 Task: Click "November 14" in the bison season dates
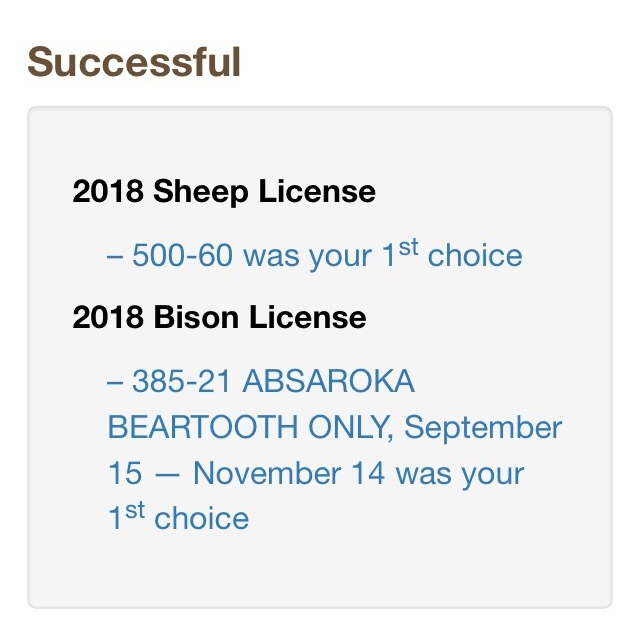290,473
